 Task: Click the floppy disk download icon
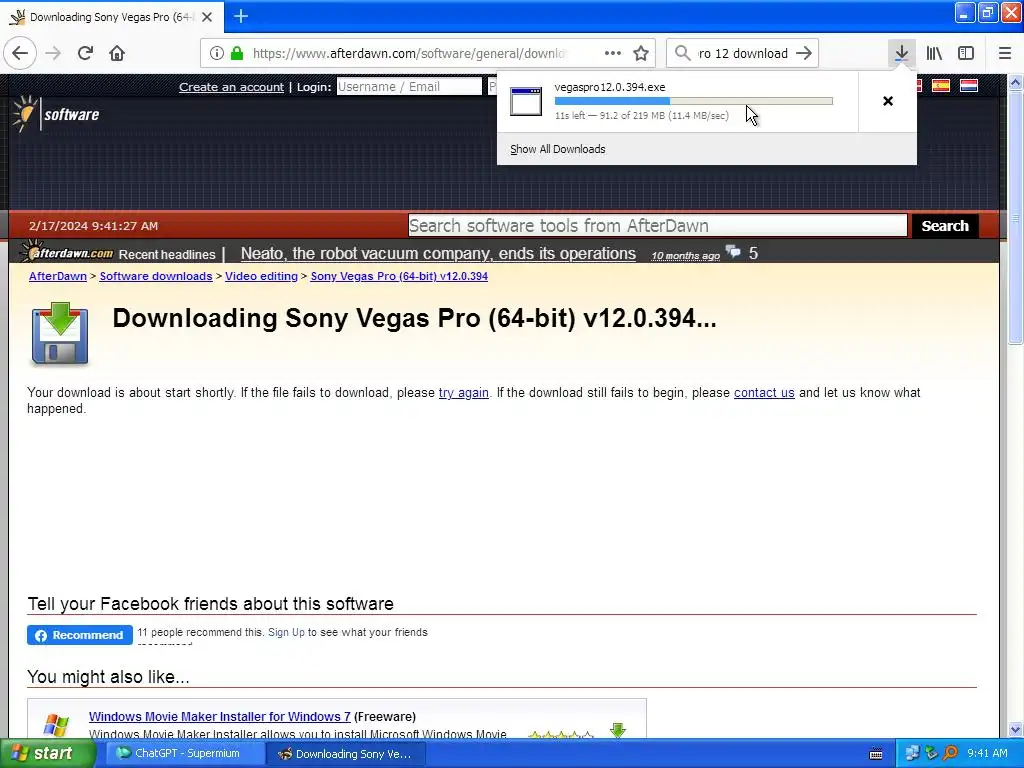tap(59, 333)
